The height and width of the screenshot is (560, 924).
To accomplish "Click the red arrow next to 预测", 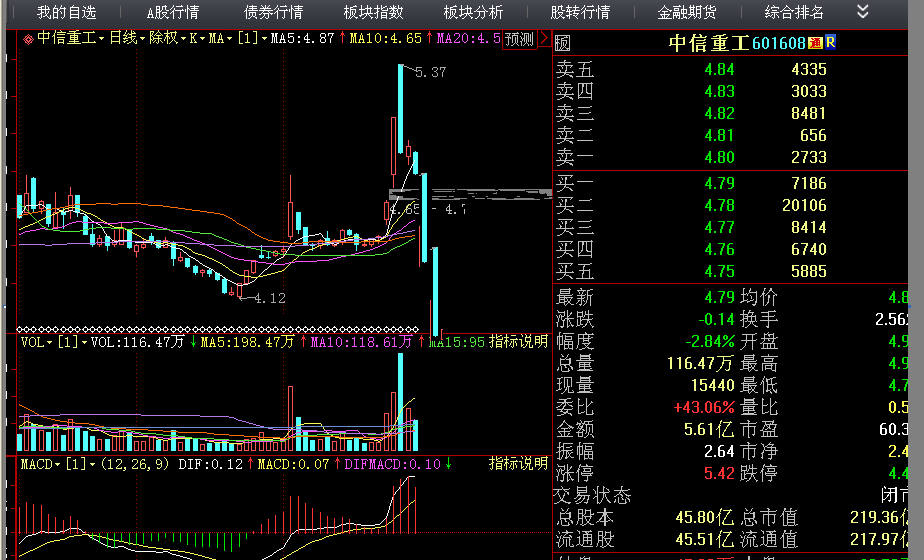I will [x=544, y=39].
